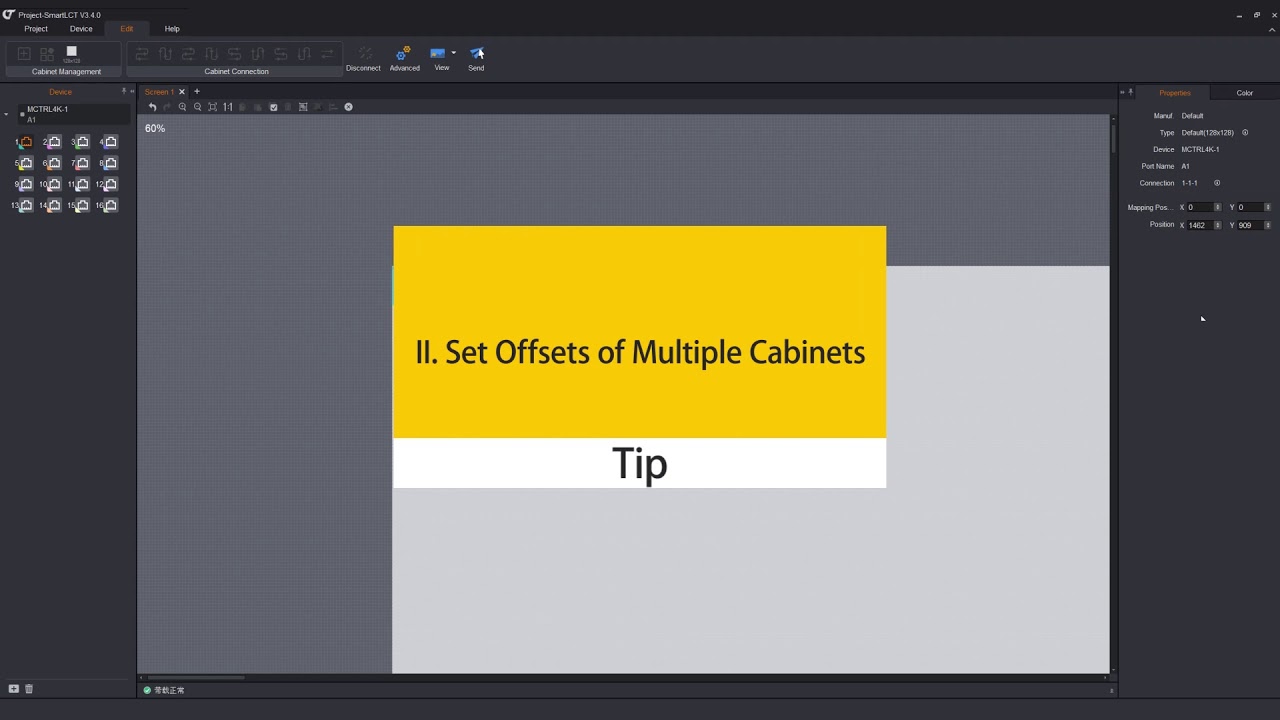Adjust Mapping Position Y stepper
The width and height of the screenshot is (1280, 720).
coord(1268,207)
